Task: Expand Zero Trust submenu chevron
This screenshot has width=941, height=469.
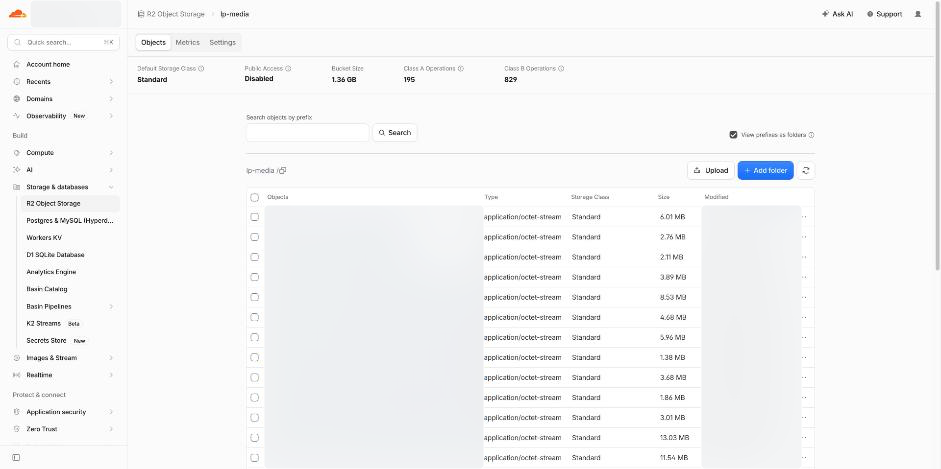Action: pyautogui.click(x=111, y=429)
